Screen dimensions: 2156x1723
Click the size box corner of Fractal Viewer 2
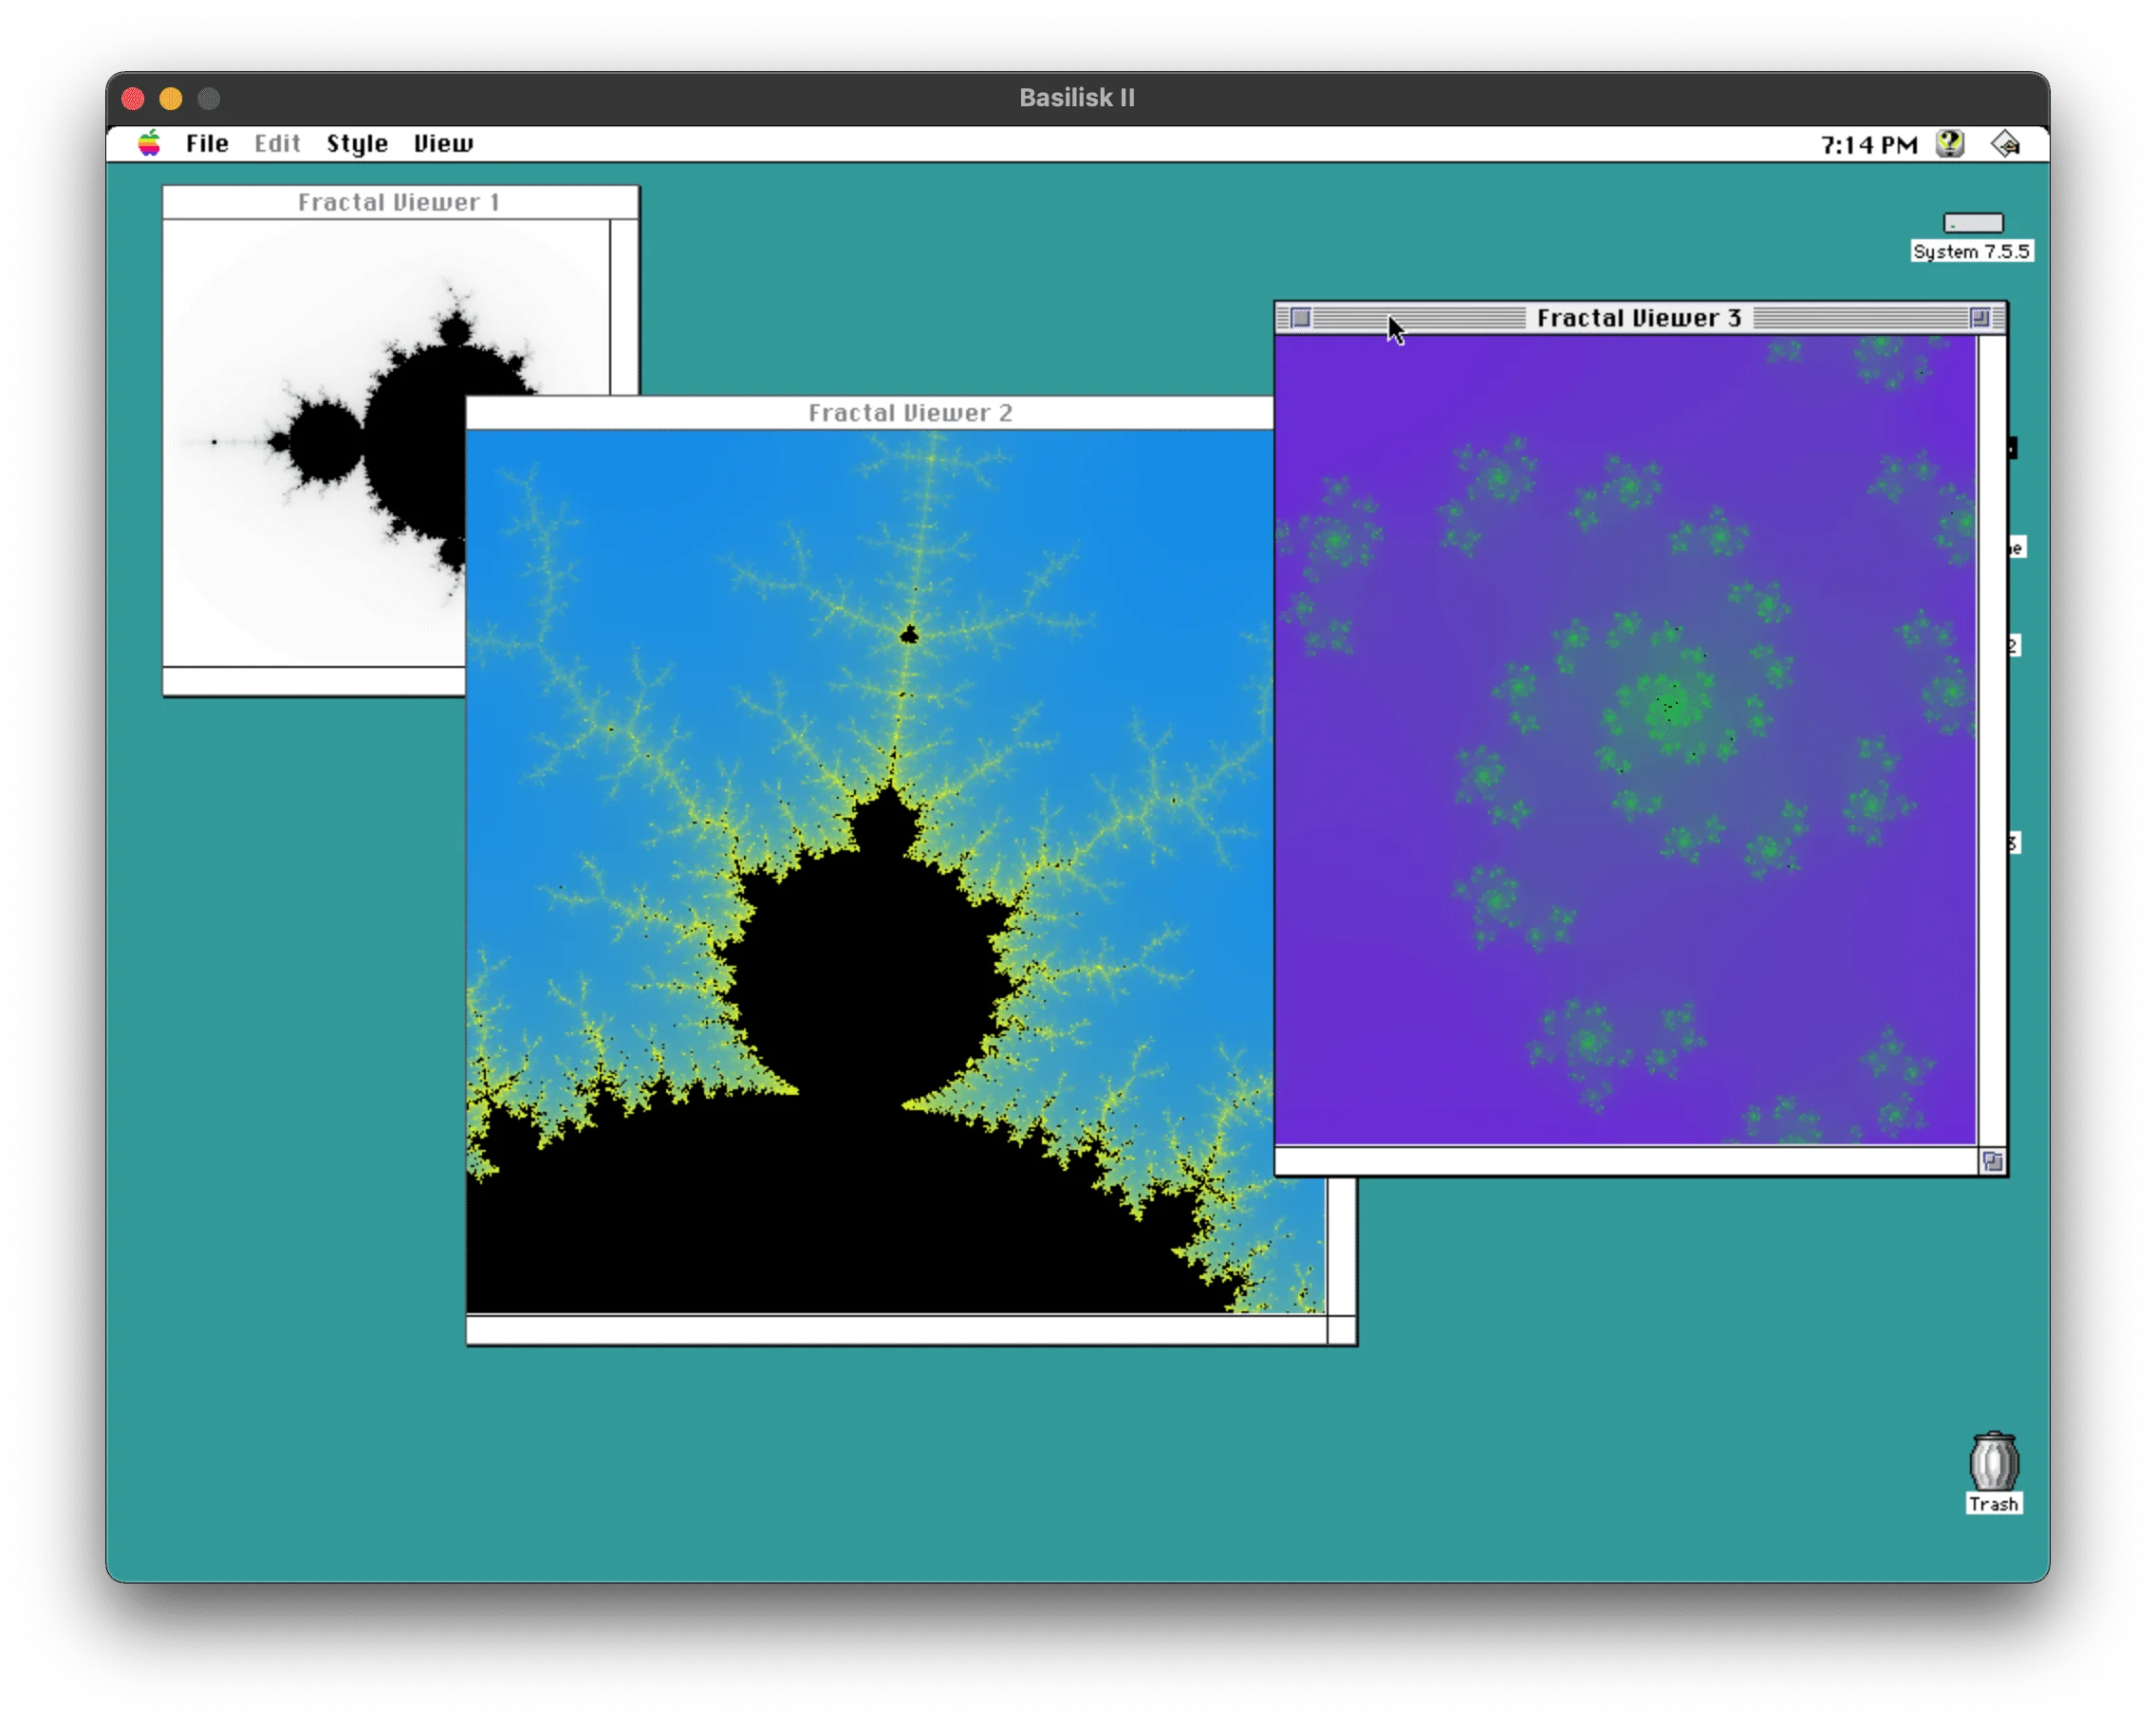[1342, 1330]
